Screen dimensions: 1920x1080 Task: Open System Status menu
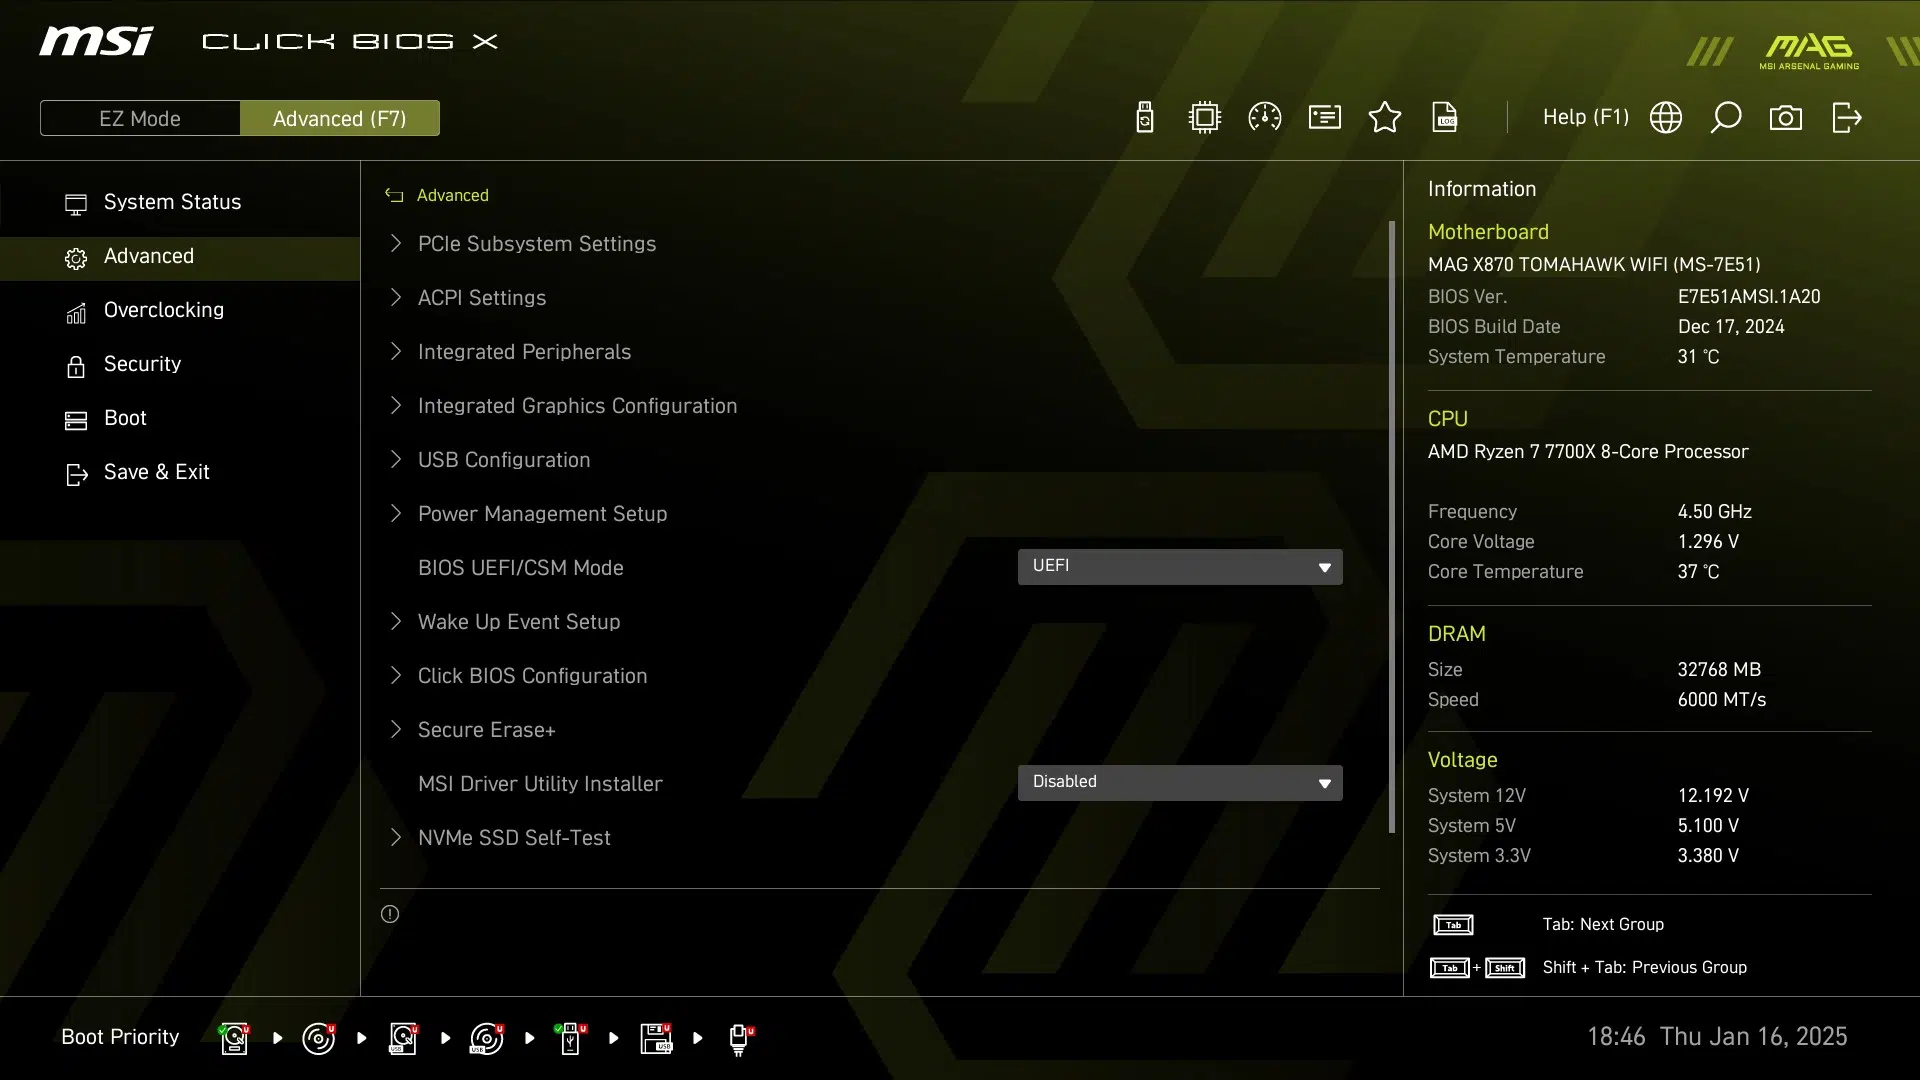[x=180, y=202]
